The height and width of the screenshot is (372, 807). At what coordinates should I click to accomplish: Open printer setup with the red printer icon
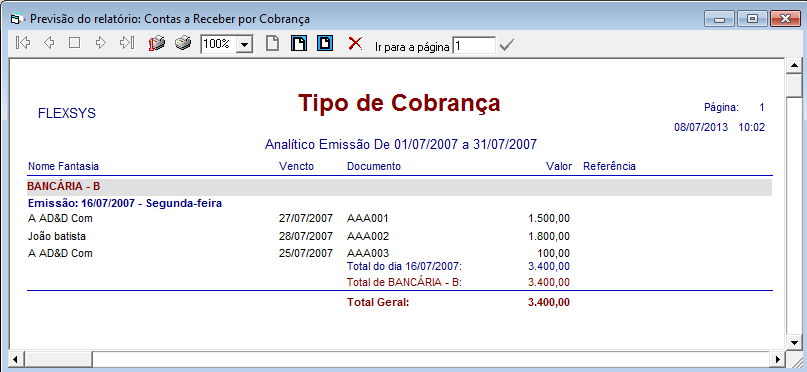click(x=156, y=43)
